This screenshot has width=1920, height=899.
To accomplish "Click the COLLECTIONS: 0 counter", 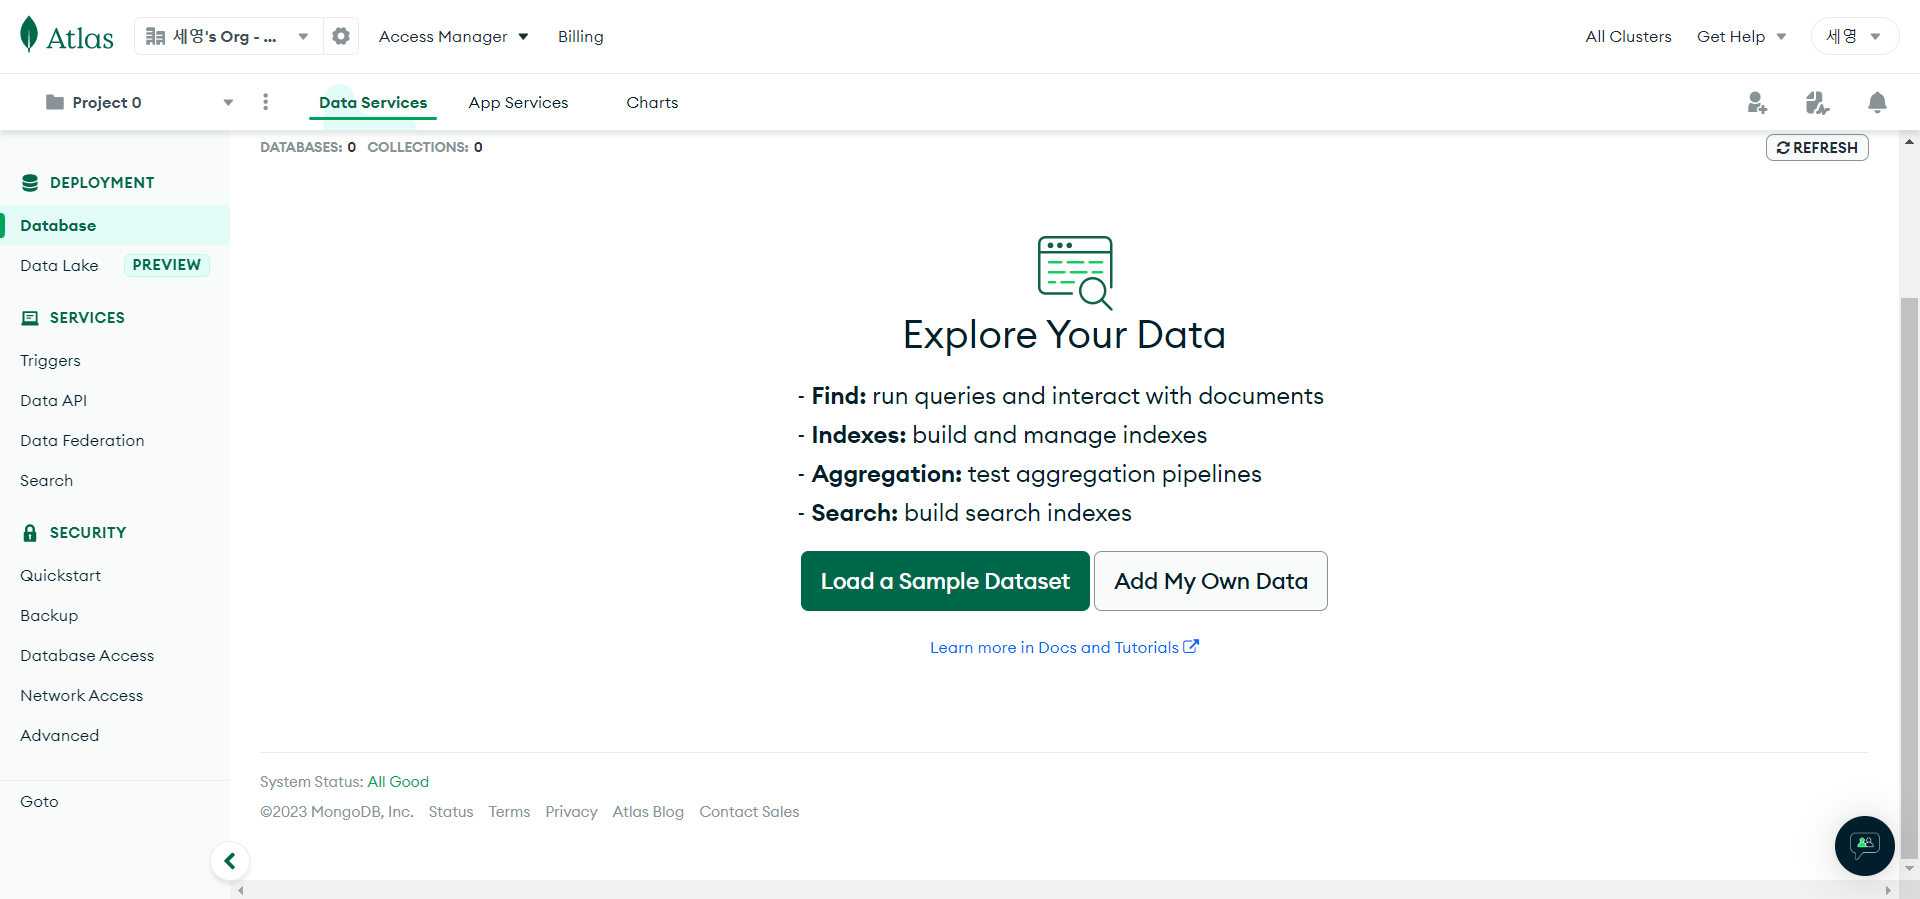I will [x=425, y=147].
